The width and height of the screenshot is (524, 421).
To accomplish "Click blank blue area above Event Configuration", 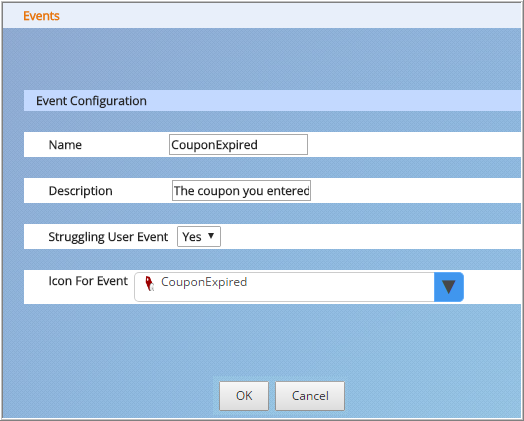I will (x=262, y=59).
